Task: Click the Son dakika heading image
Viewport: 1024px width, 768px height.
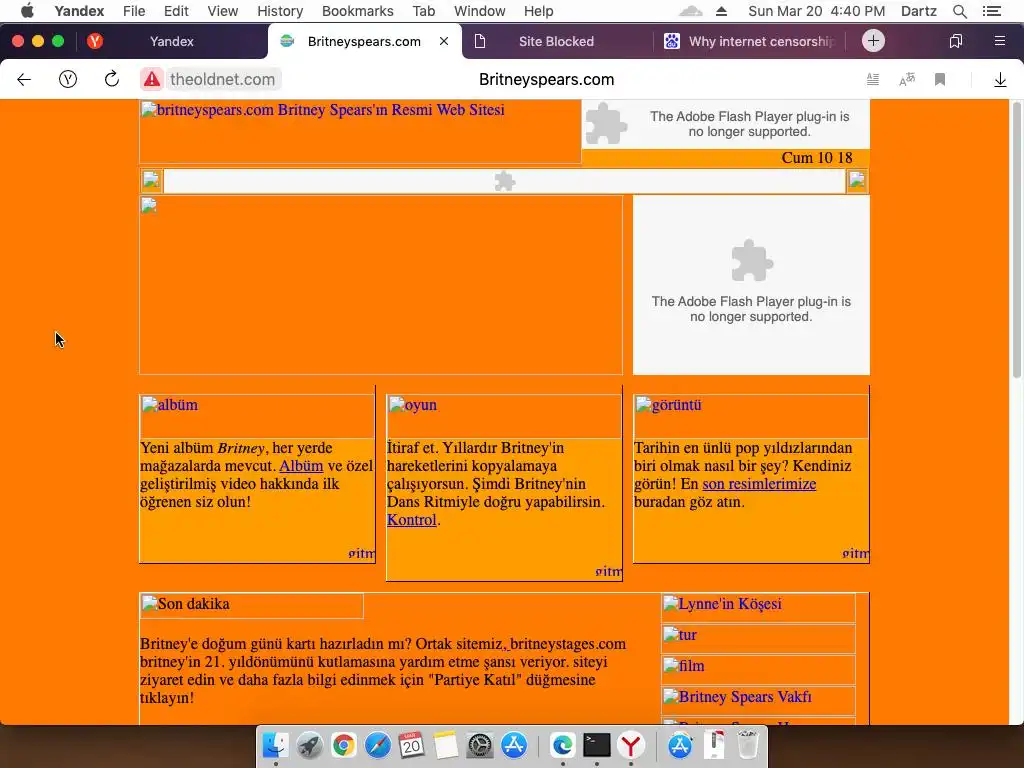Action: point(251,605)
